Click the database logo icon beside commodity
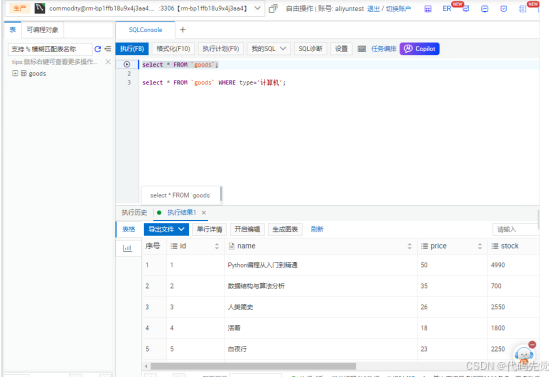The width and height of the screenshot is (553, 377). [40, 8]
